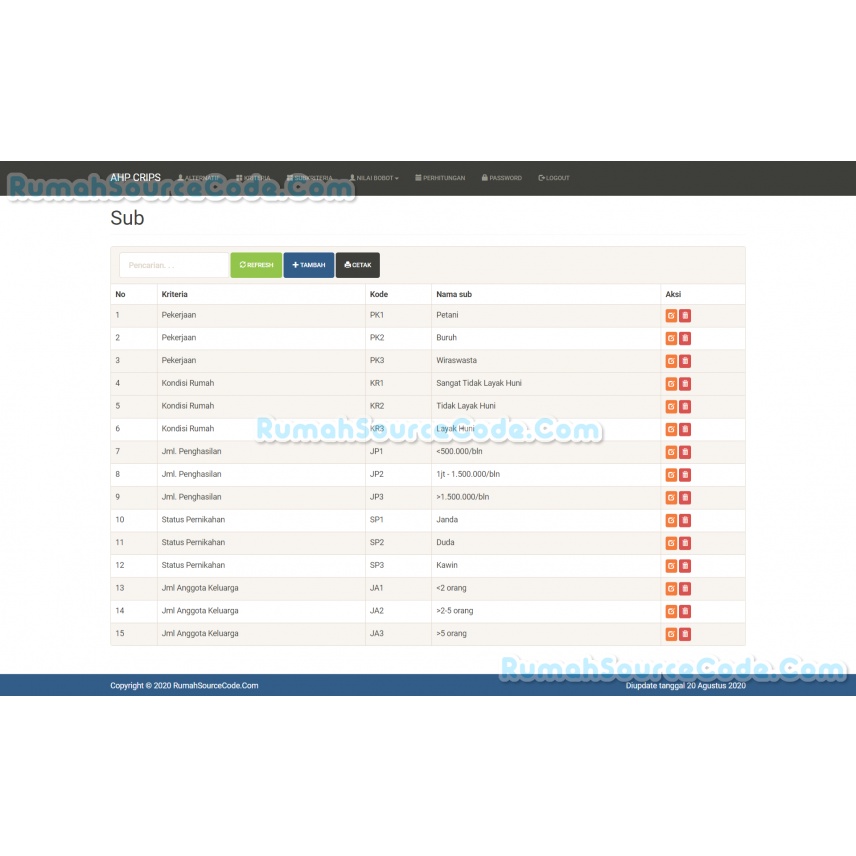
Task: Delete the >1.500.000/bln row
Action: tap(685, 497)
